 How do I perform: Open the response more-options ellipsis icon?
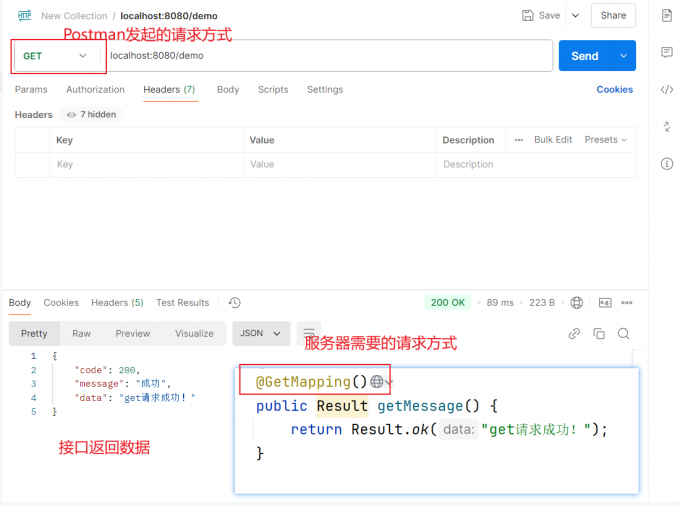[x=627, y=303]
